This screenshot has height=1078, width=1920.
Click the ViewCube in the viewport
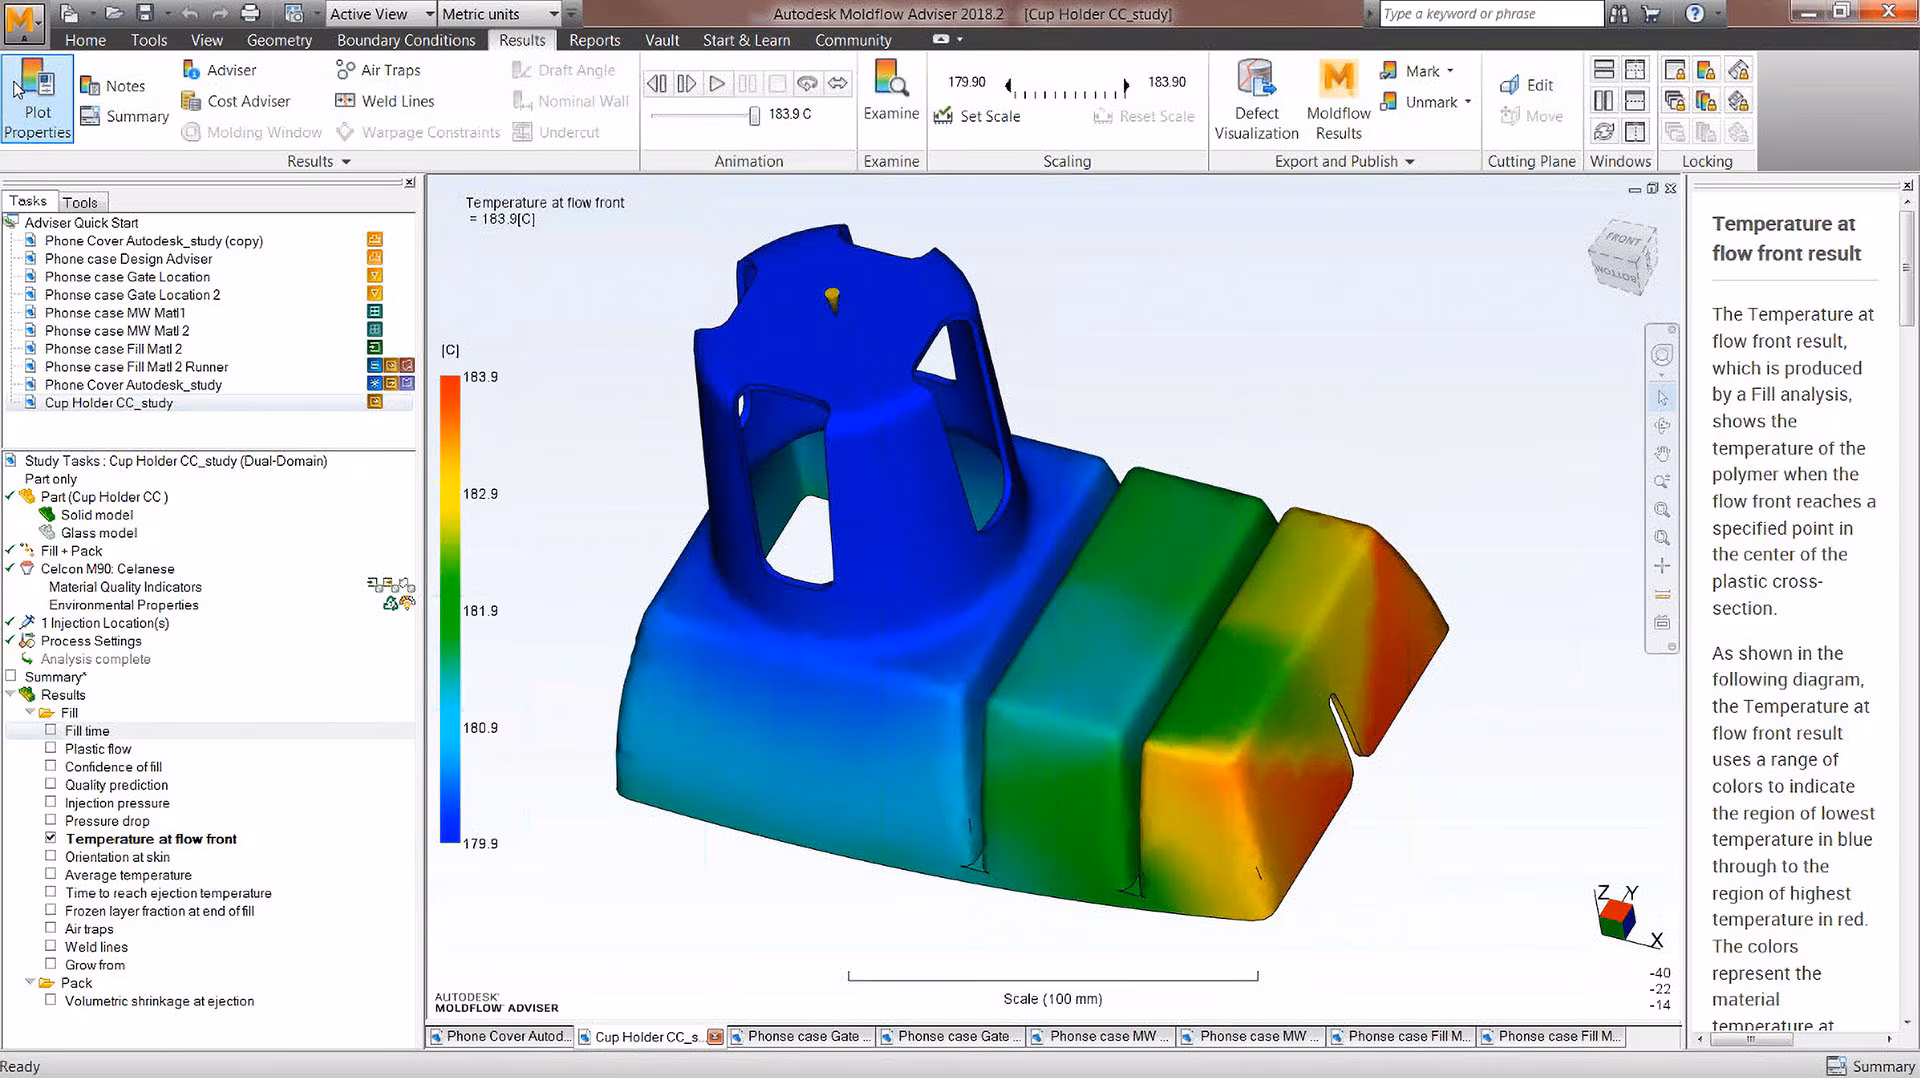1622,258
